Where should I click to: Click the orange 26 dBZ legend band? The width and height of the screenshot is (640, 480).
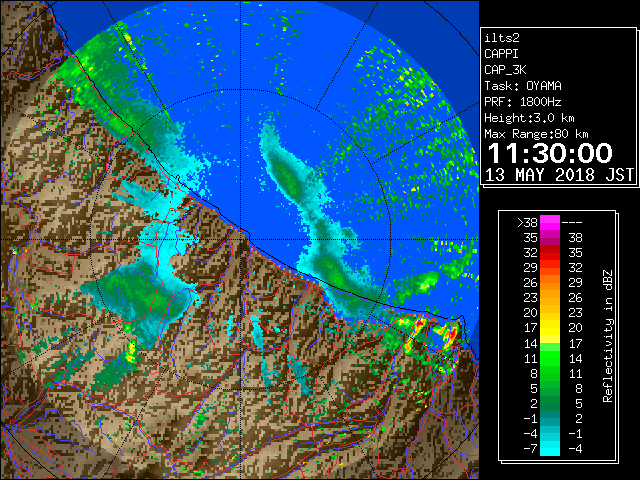pos(550,282)
